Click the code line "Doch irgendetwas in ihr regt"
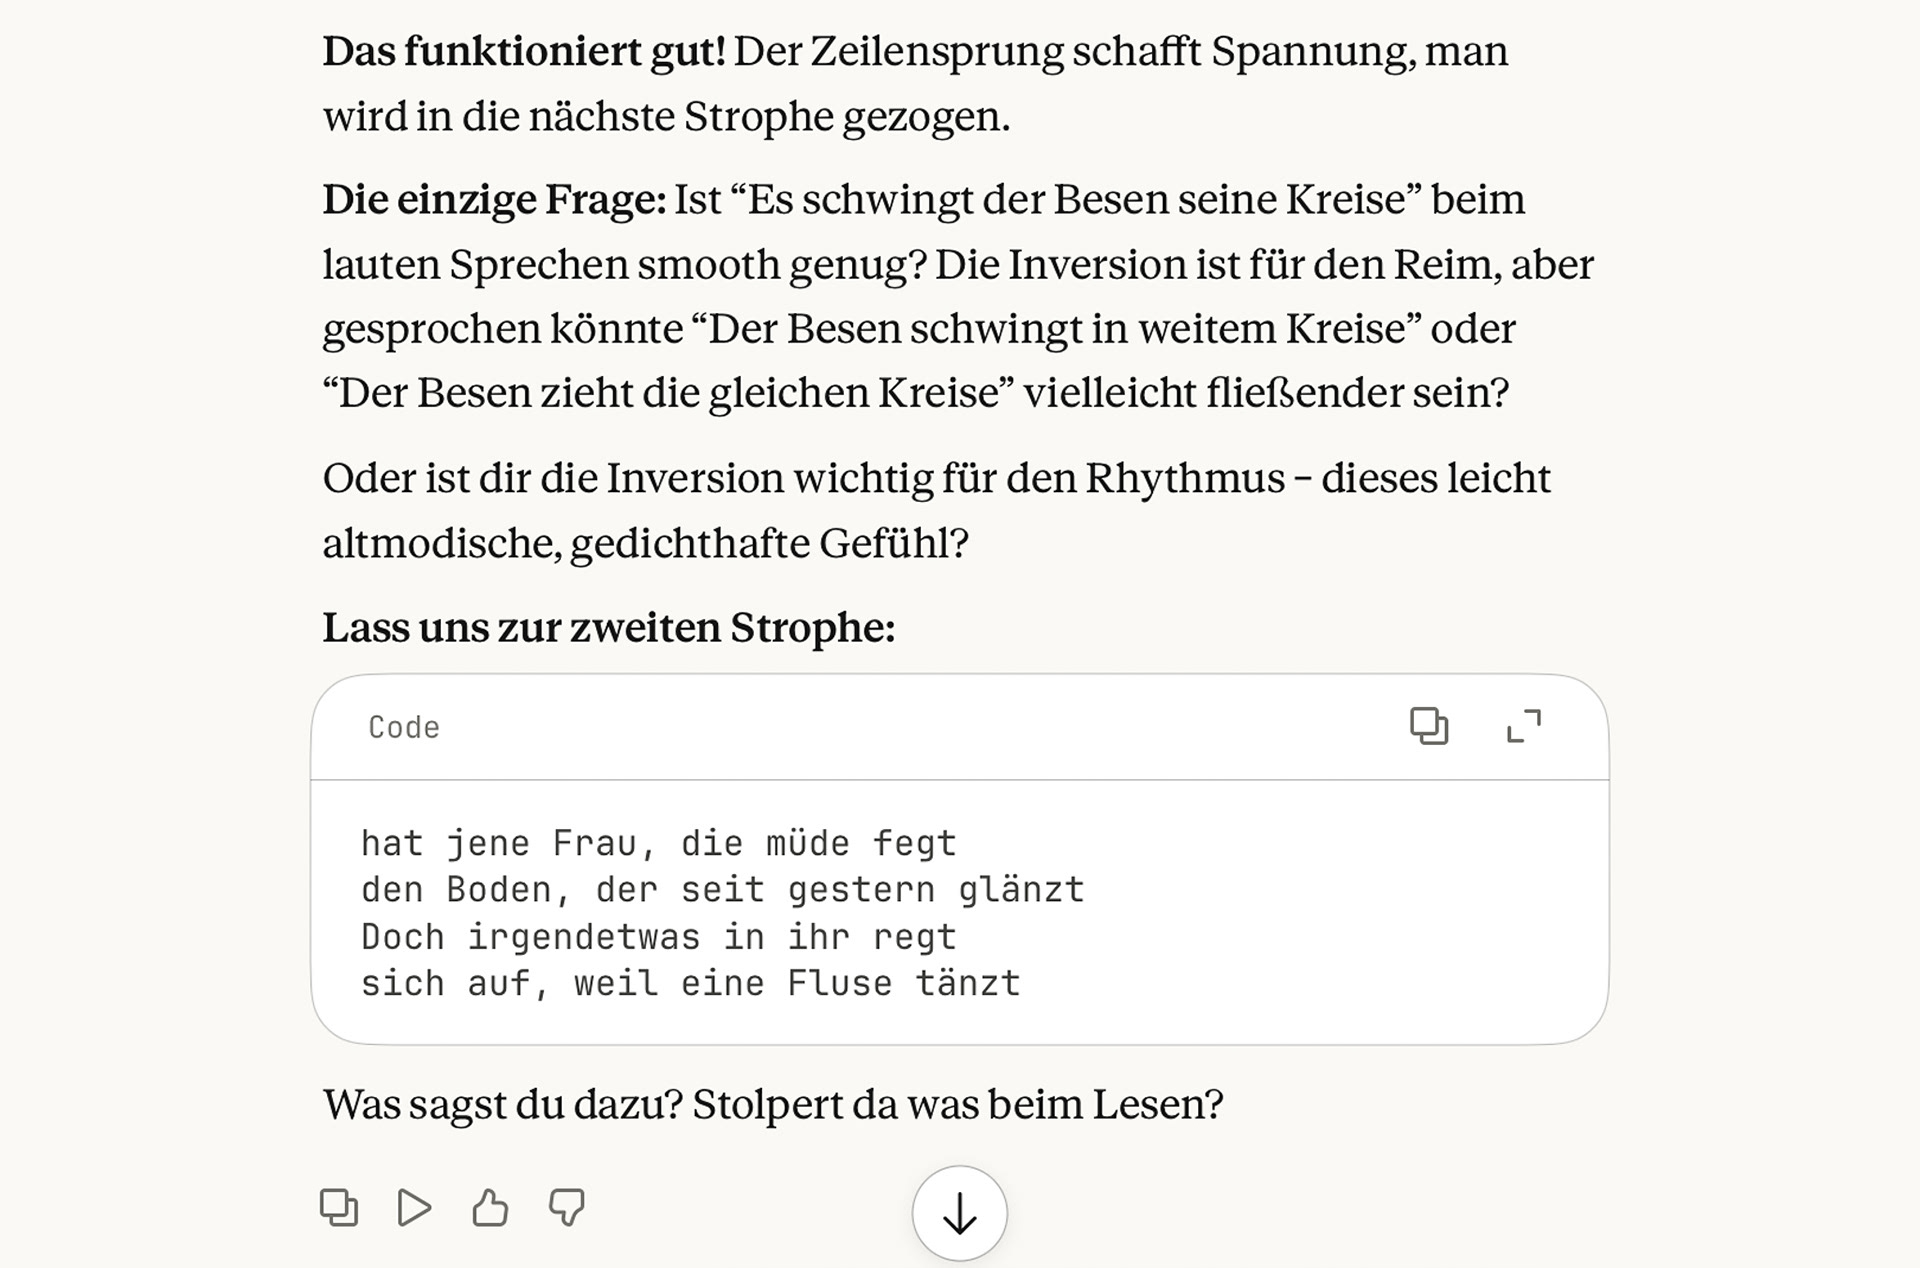Screen dimensions: 1920x1268 (658, 937)
